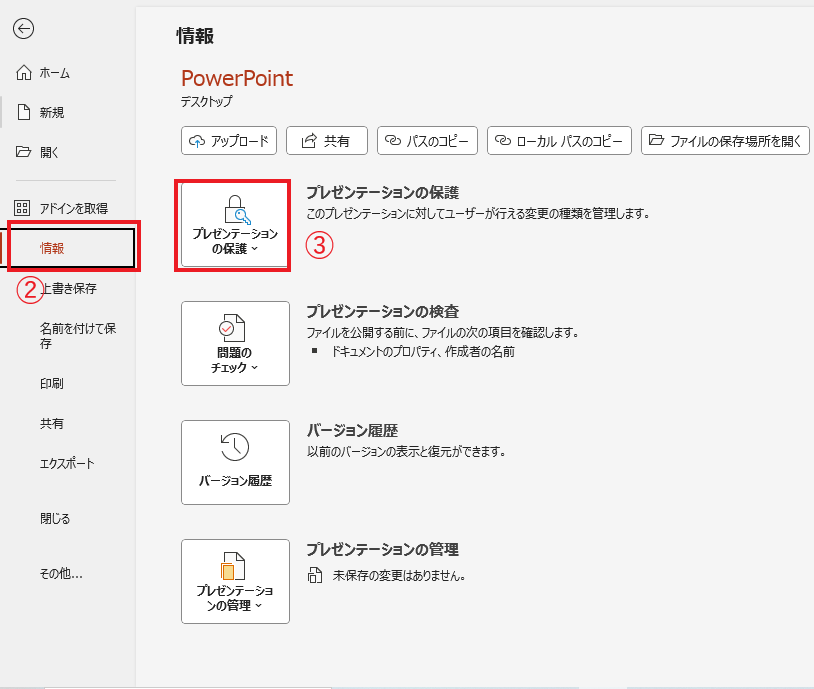Click the プレゼンテーションの検査 section heading
Screen dimensions: 814x689
[x=383, y=312]
